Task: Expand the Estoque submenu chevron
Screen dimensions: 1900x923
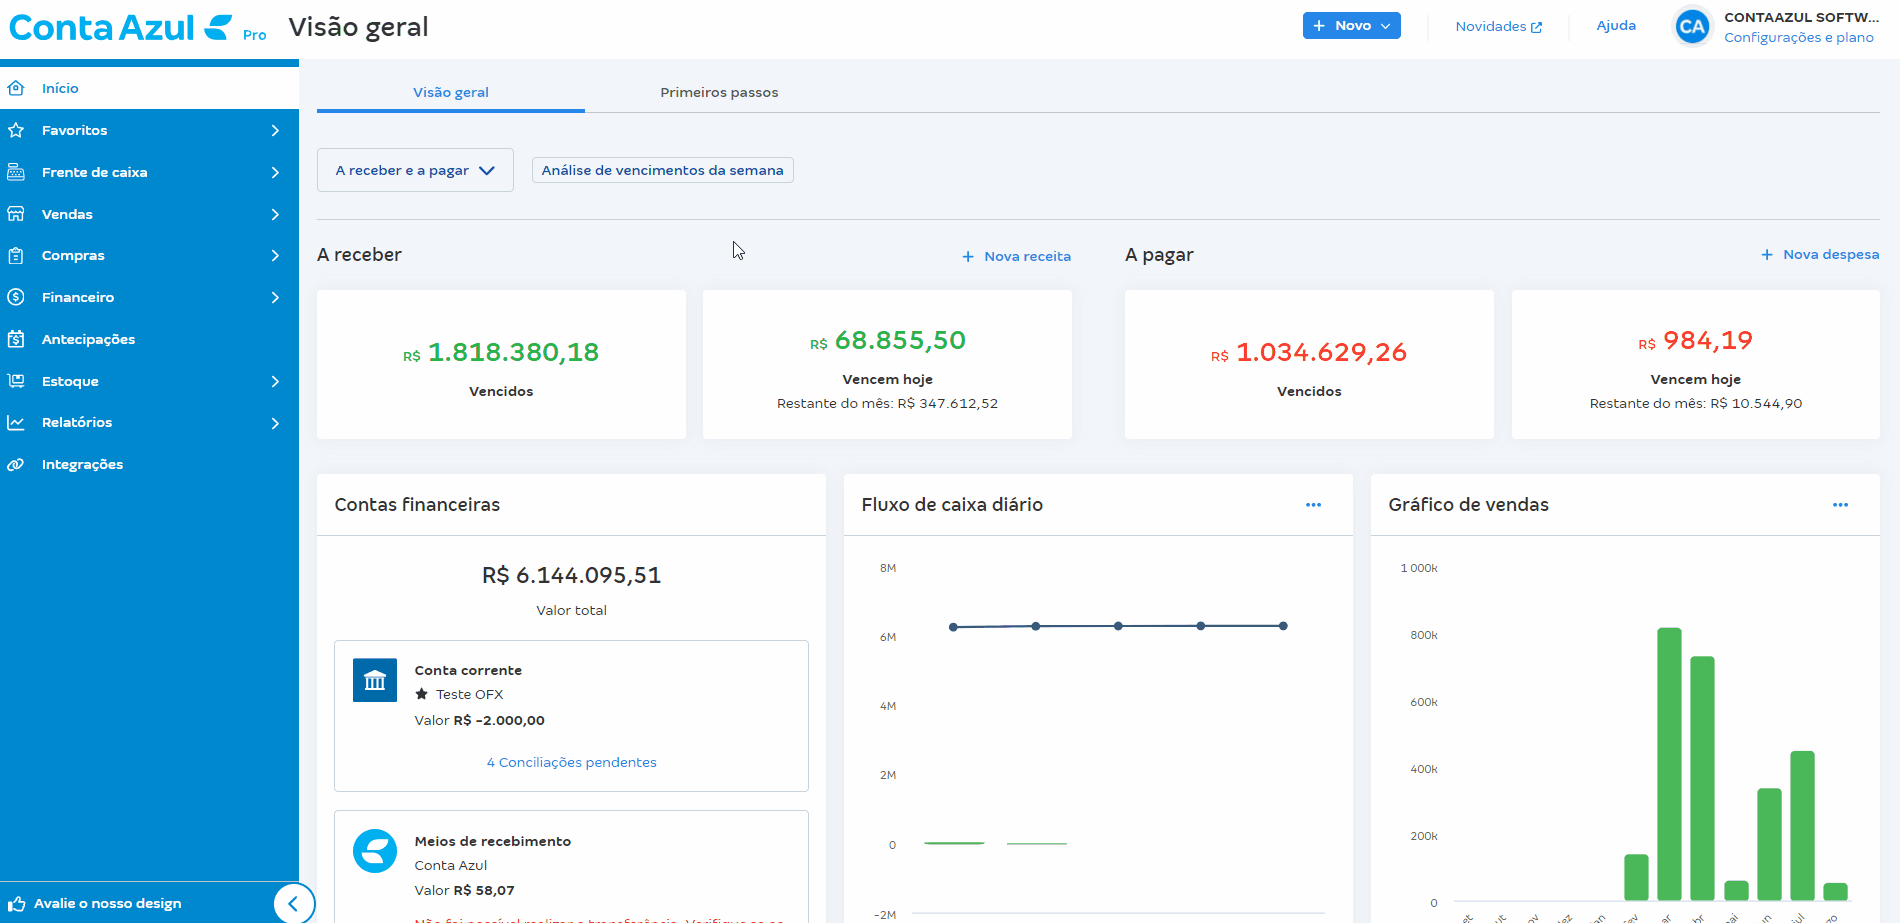Action: tap(275, 381)
